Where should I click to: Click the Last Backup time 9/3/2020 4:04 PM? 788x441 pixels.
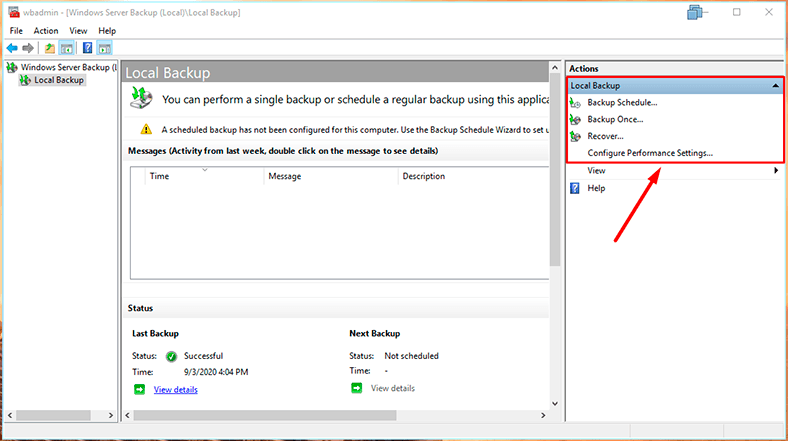(216, 372)
